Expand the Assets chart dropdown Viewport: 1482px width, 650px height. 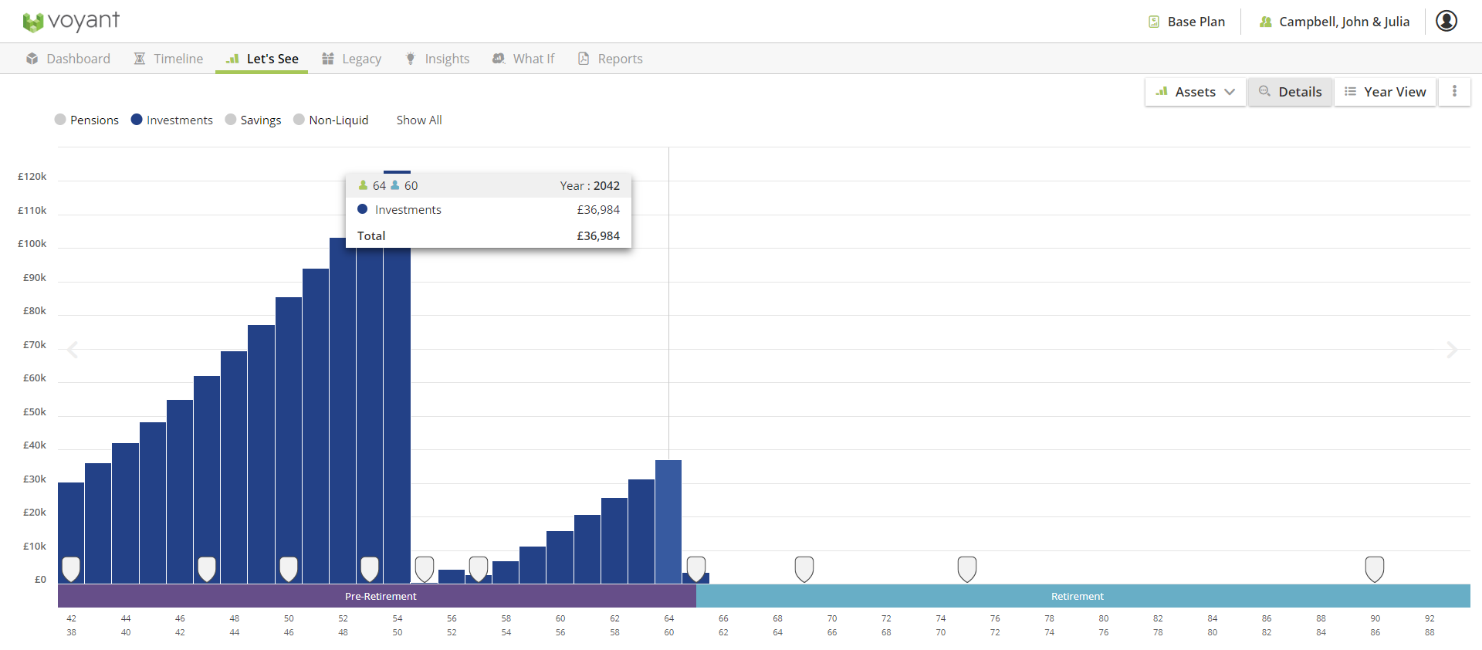pyautogui.click(x=1195, y=91)
